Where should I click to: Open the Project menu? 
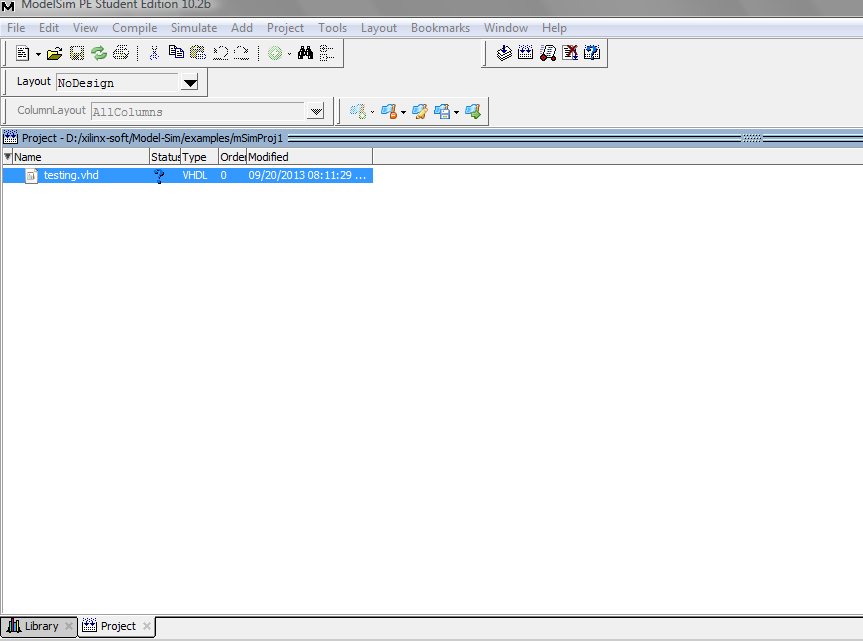(285, 28)
